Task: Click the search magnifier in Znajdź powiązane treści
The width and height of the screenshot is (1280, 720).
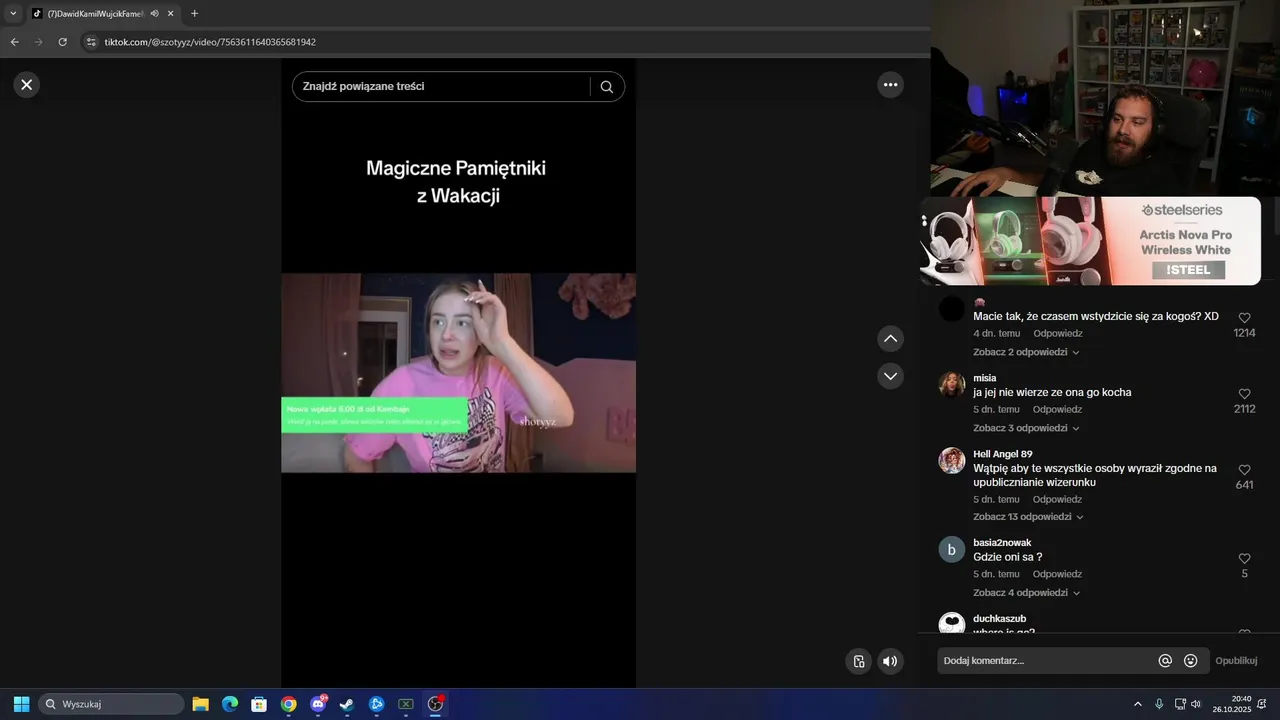Action: [x=606, y=87]
